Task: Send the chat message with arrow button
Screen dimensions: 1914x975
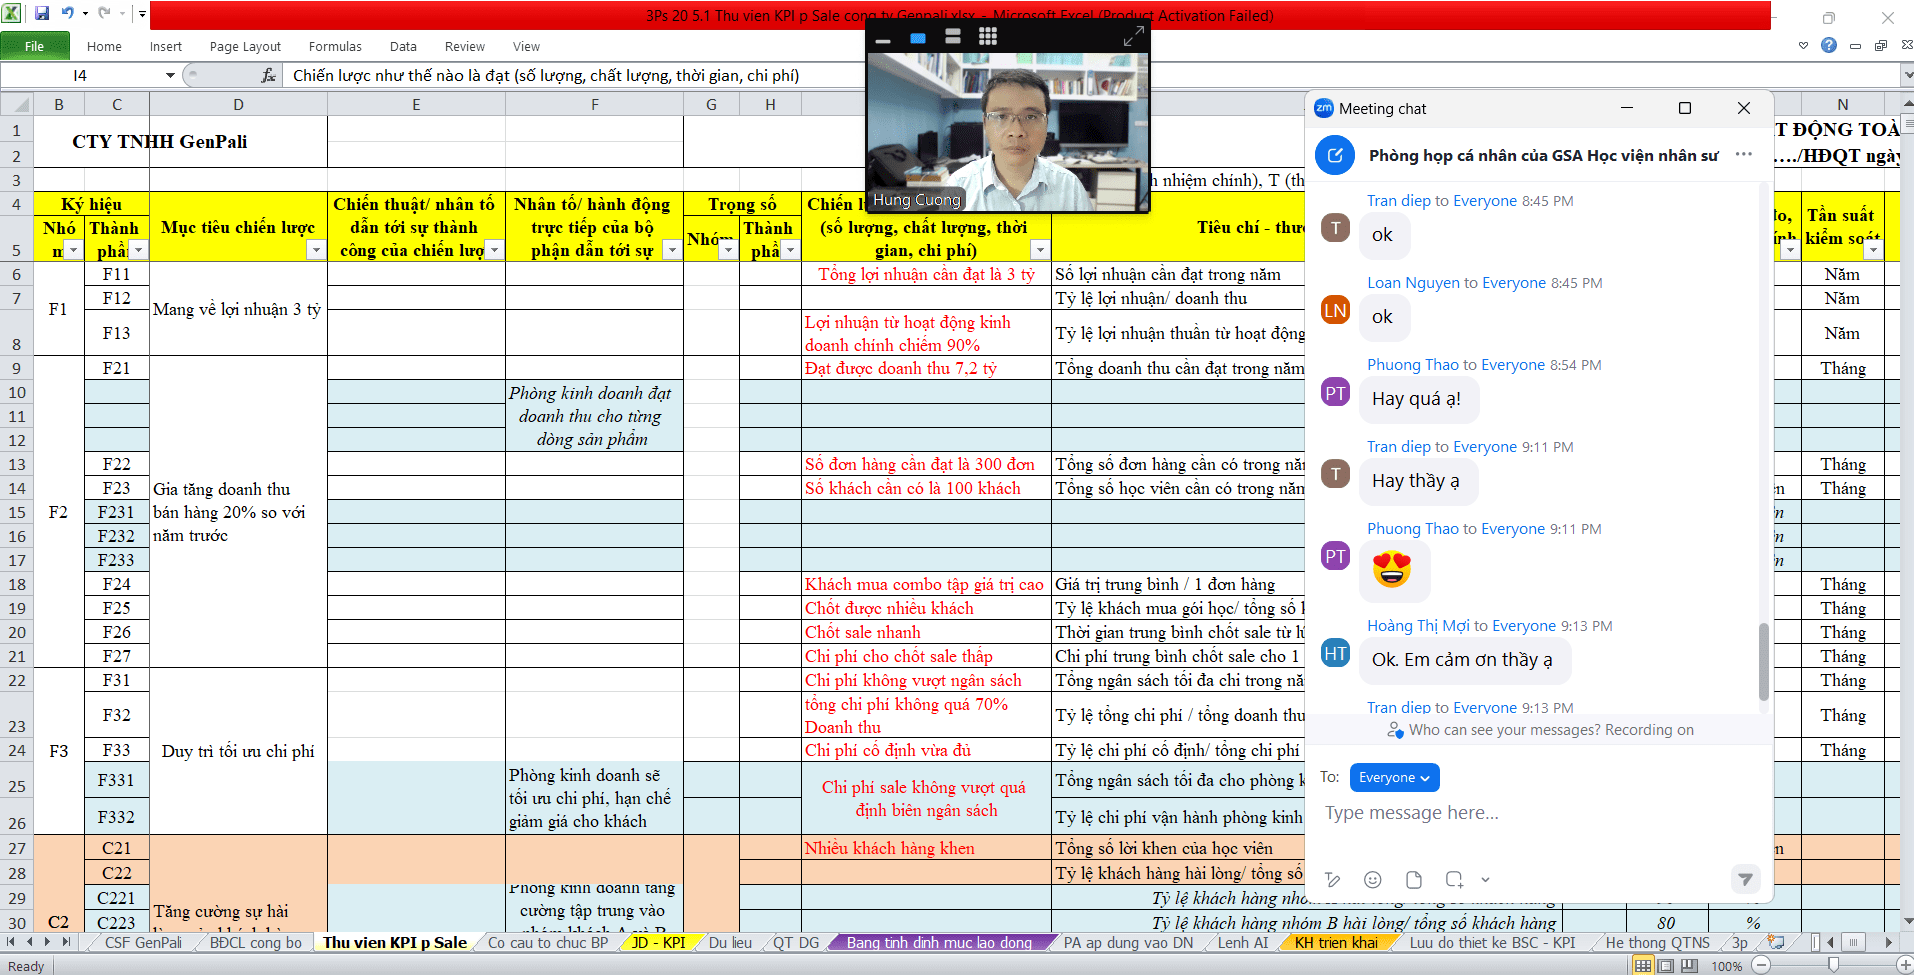Action: pos(1745,879)
